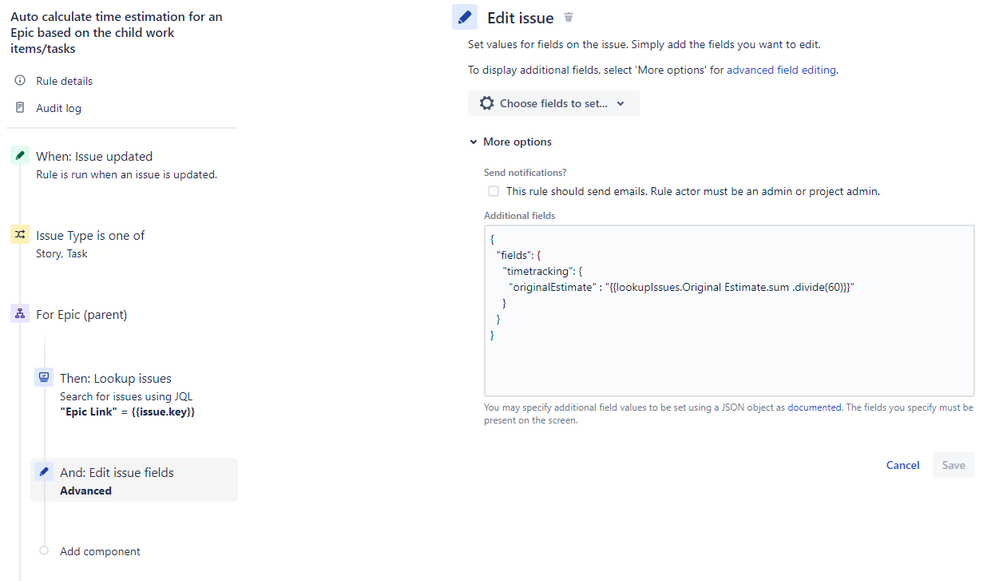Screen dimensions: 999x581
Task: Open the Choose fields to set dropdown
Action: tap(553, 103)
